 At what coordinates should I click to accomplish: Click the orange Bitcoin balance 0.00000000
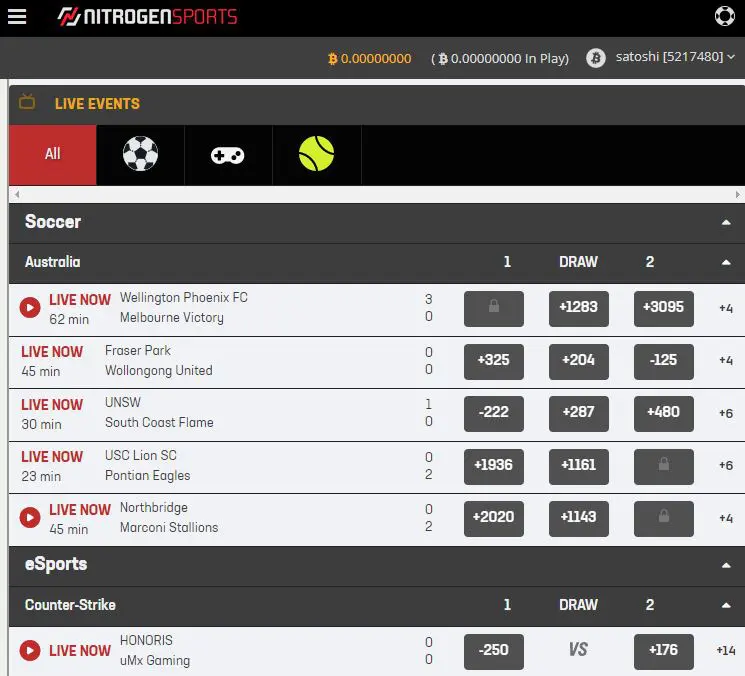tap(370, 58)
